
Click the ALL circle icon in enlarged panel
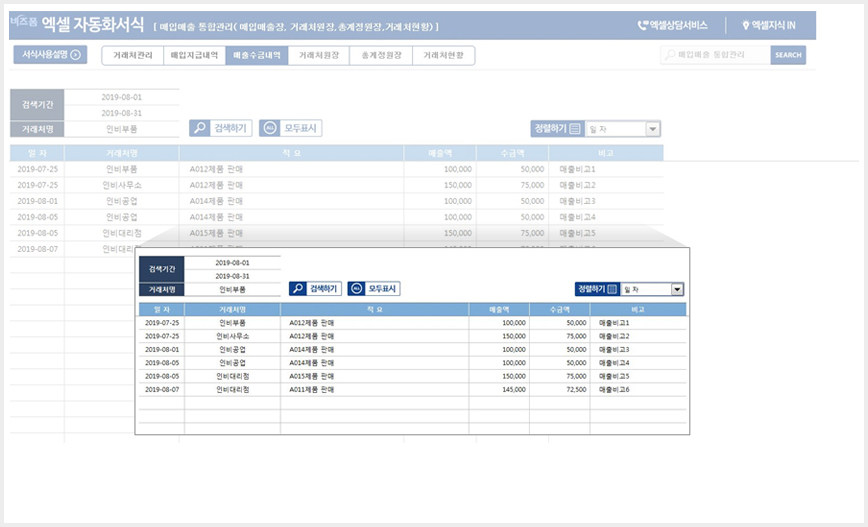point(356,288)
